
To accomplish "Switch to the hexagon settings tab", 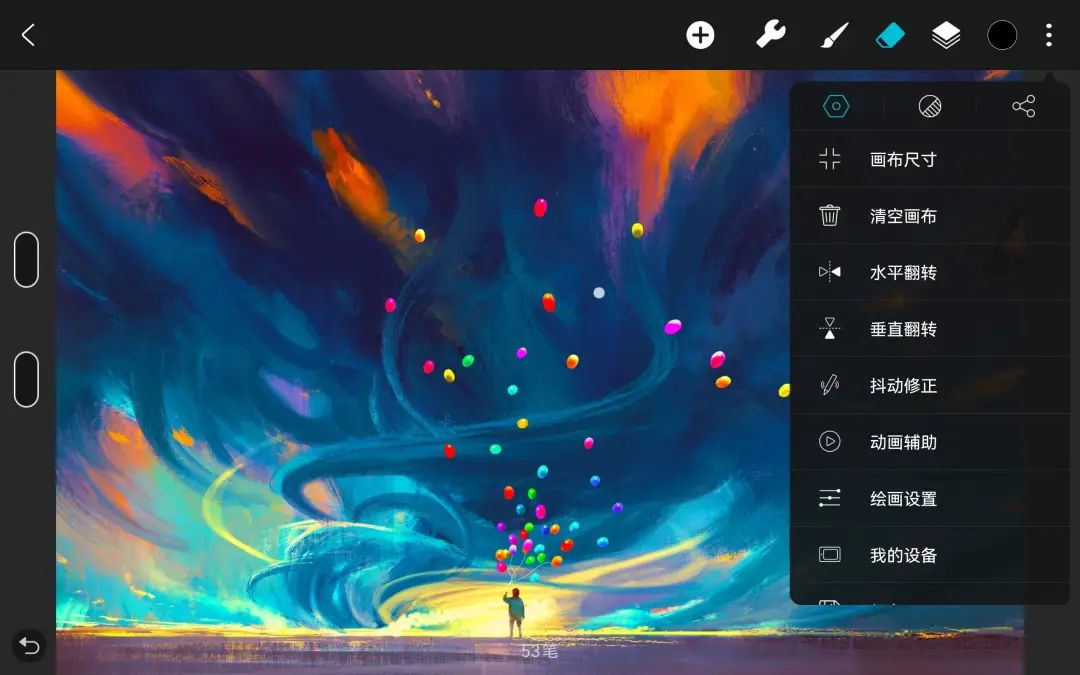I will pos(836,106).
